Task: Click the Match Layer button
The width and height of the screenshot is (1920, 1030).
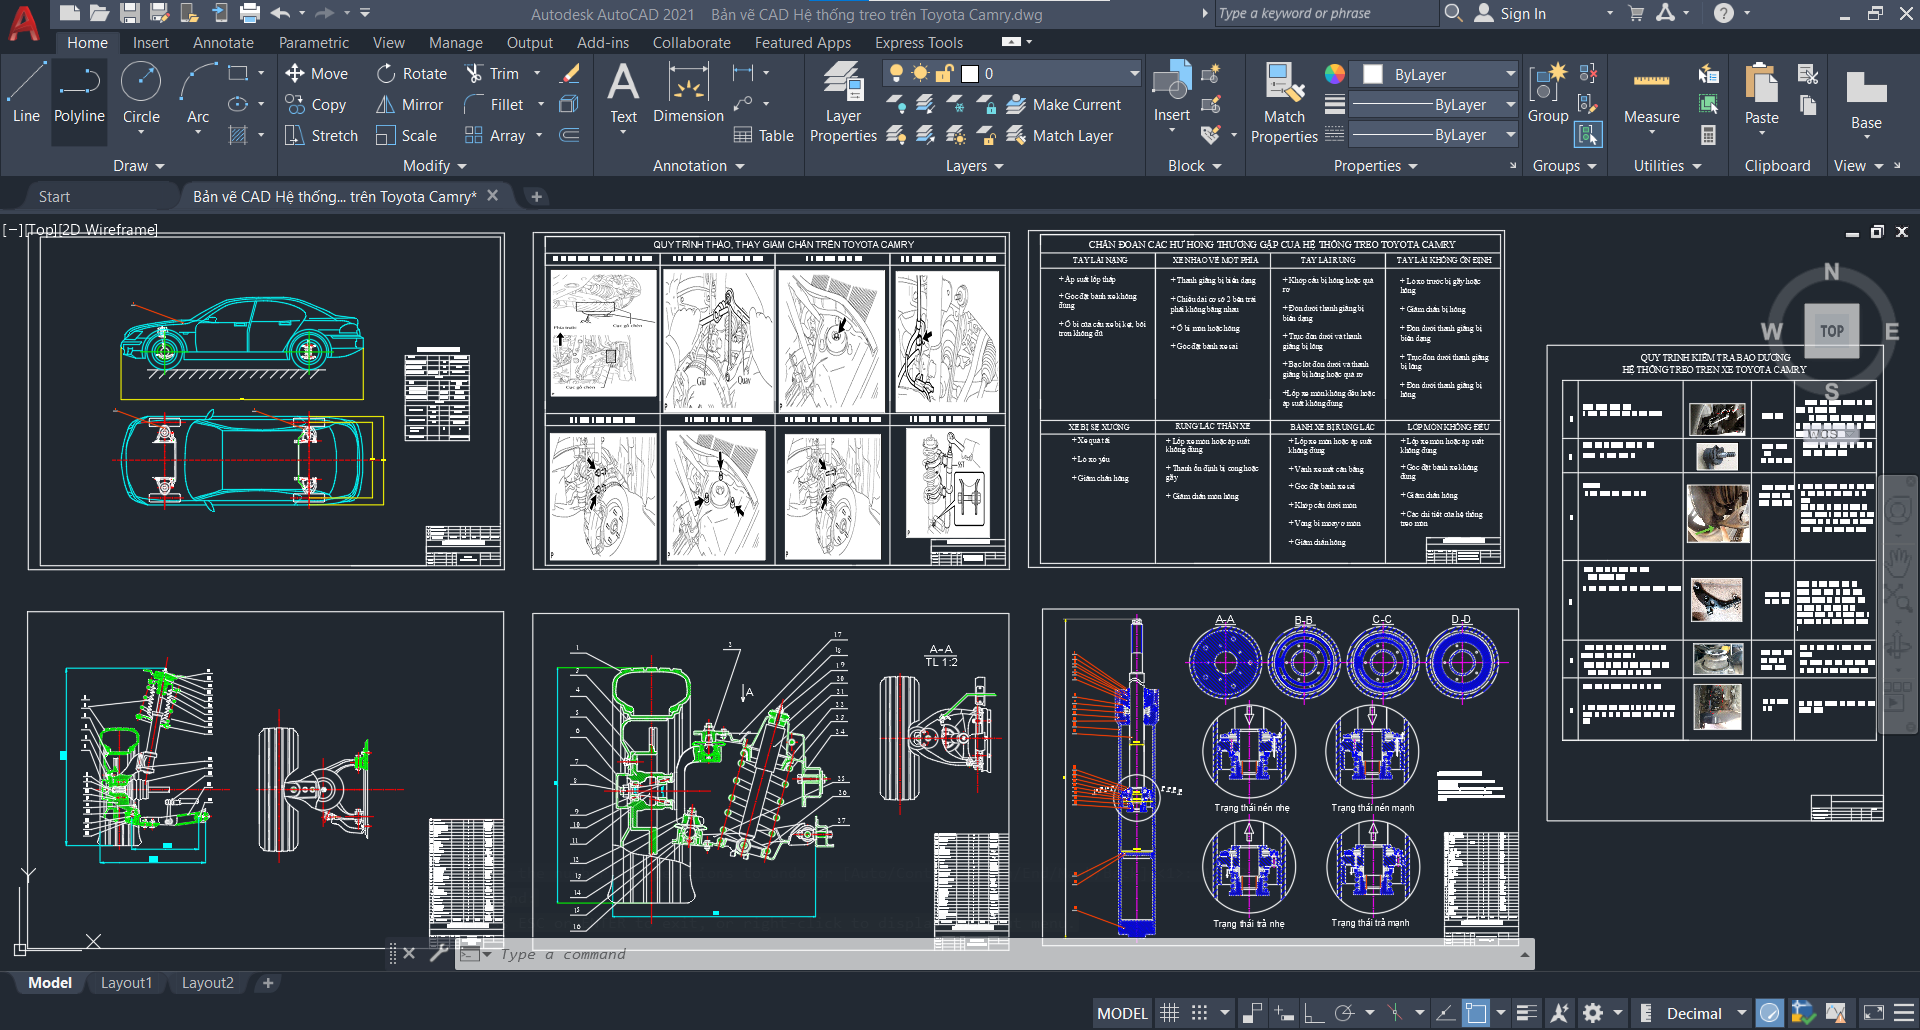Action: [1060, 135]
